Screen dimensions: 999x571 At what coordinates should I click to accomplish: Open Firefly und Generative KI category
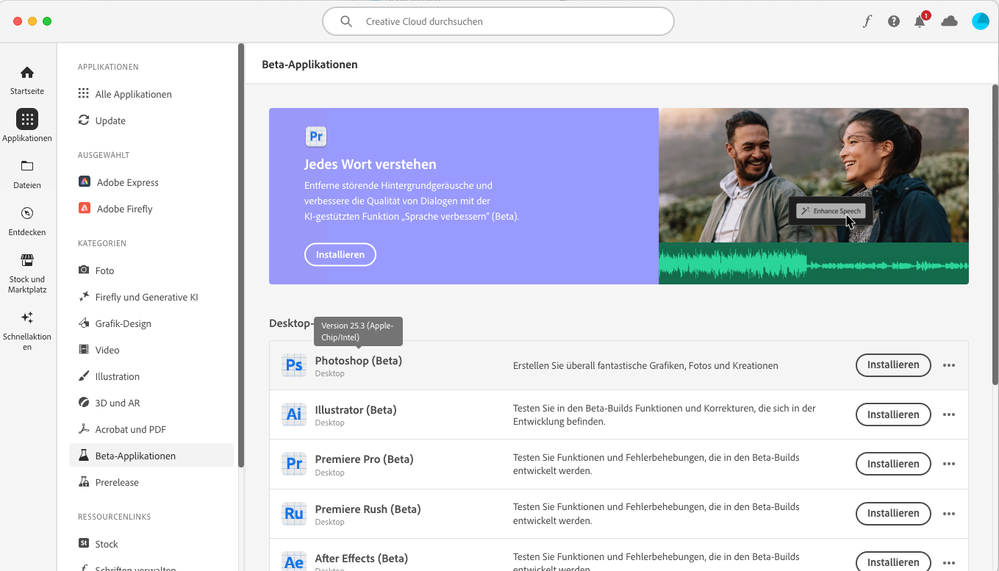pos(151,297)
